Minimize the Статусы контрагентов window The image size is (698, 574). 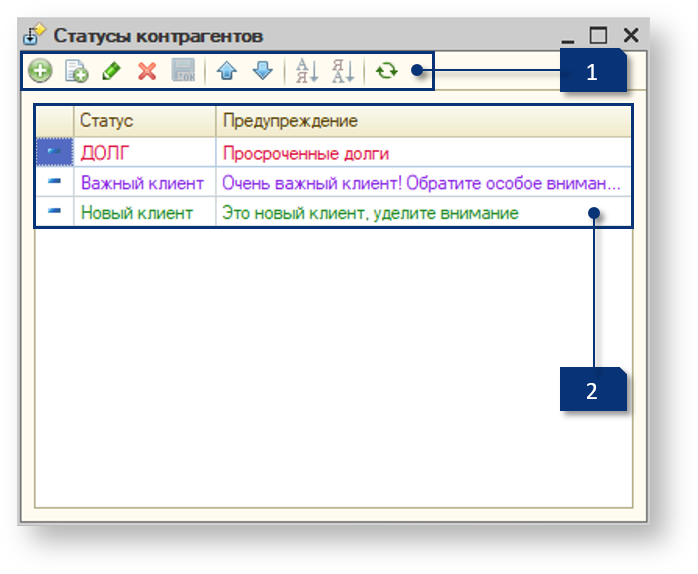(568, 41)
